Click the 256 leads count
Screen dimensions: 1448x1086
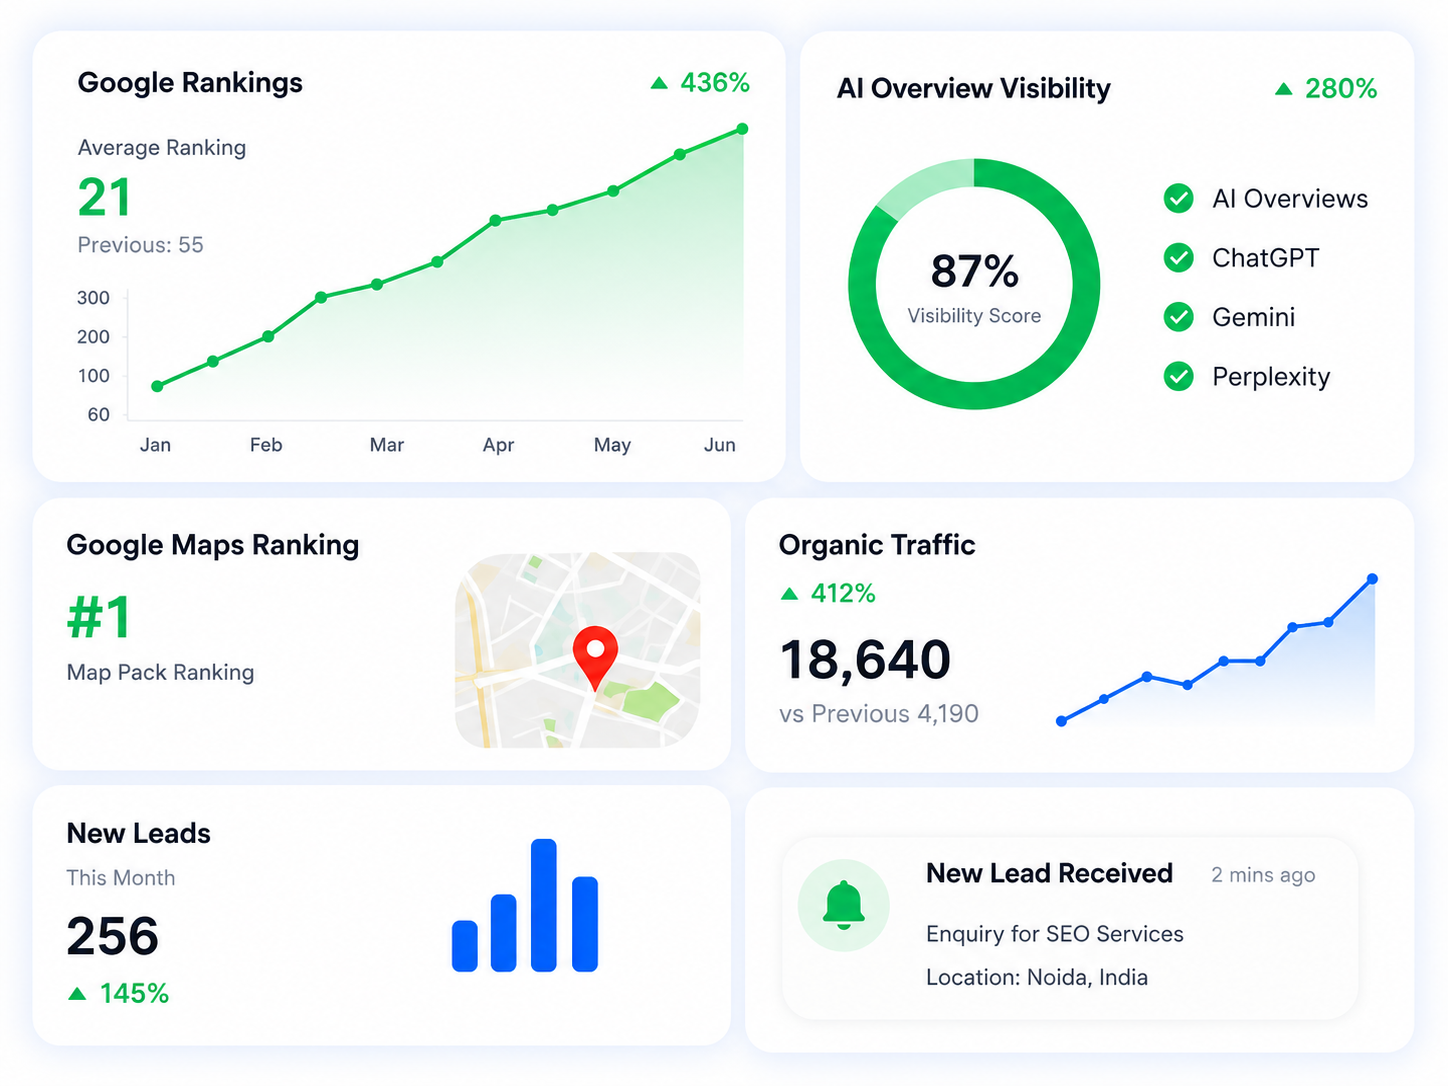(x=112, y=937)
